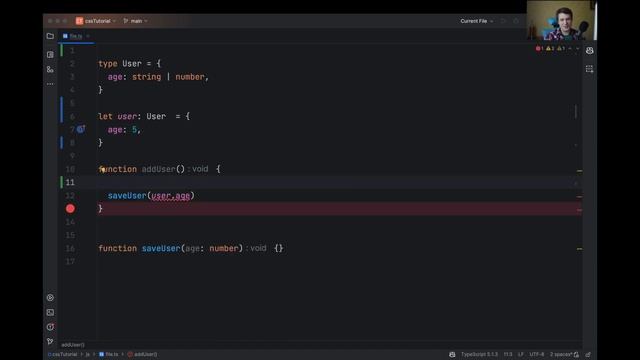This screenshot has width=640, height=360.
Task: Open the Services tool window icon
Action: pyautogui.click(x=50, y=298)
